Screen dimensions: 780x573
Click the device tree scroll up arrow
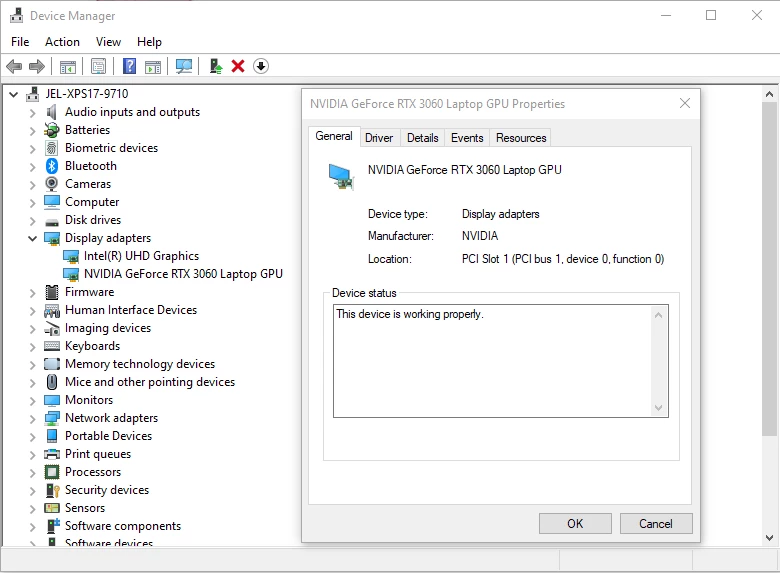[770, 94]
